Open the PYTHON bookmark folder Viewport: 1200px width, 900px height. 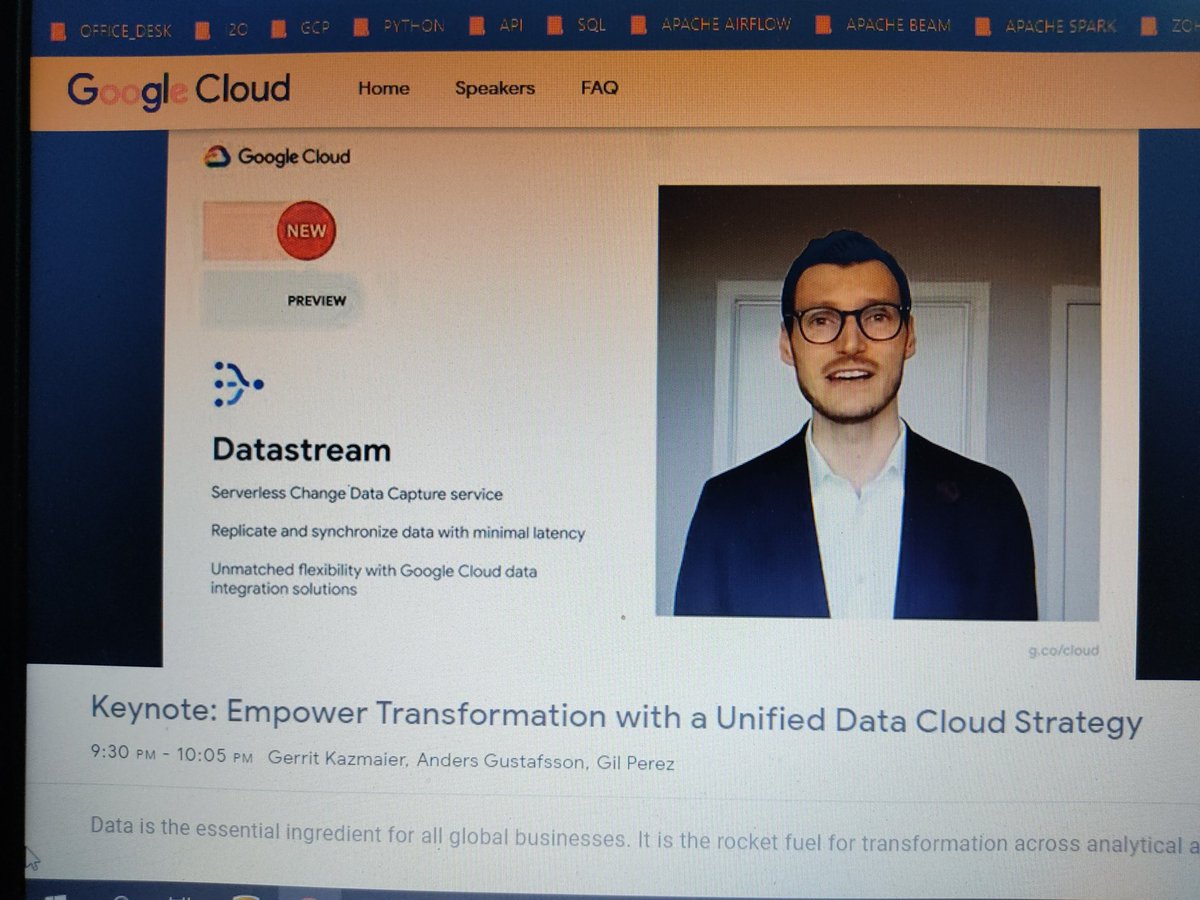point(400,26)
